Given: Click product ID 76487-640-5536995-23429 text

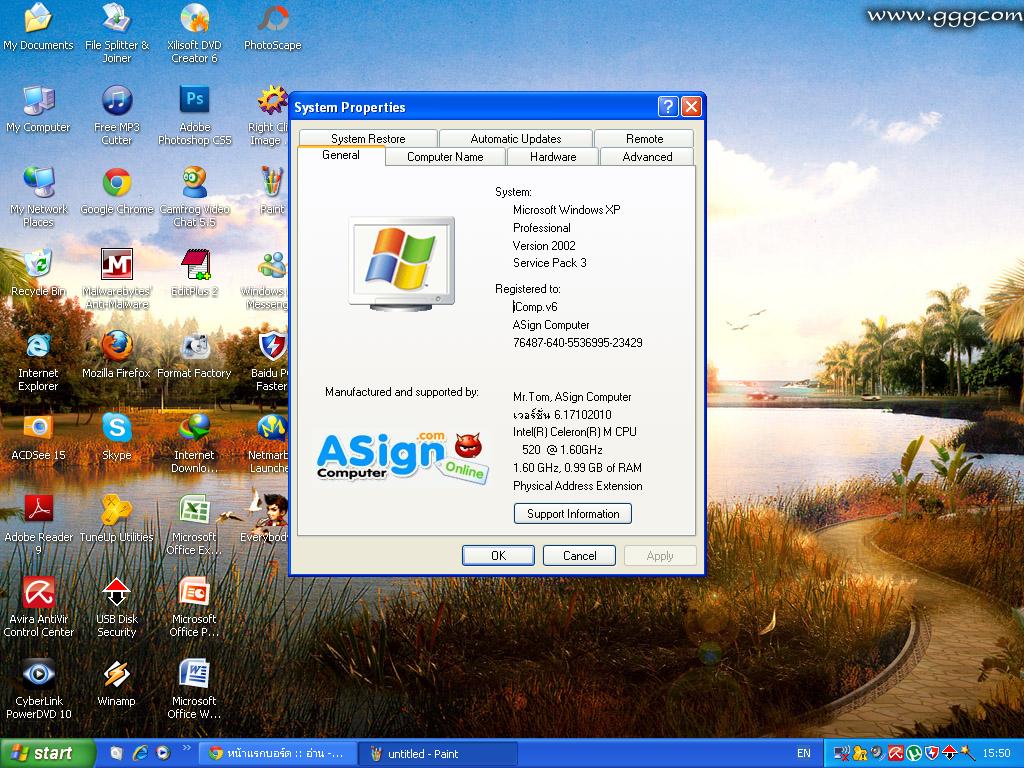Looking at the screenshot, I should pyautogui.click(x=577, y=343).
